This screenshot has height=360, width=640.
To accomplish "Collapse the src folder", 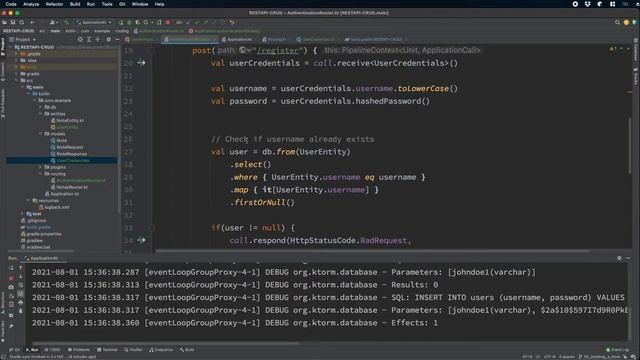I will point(16,80).
